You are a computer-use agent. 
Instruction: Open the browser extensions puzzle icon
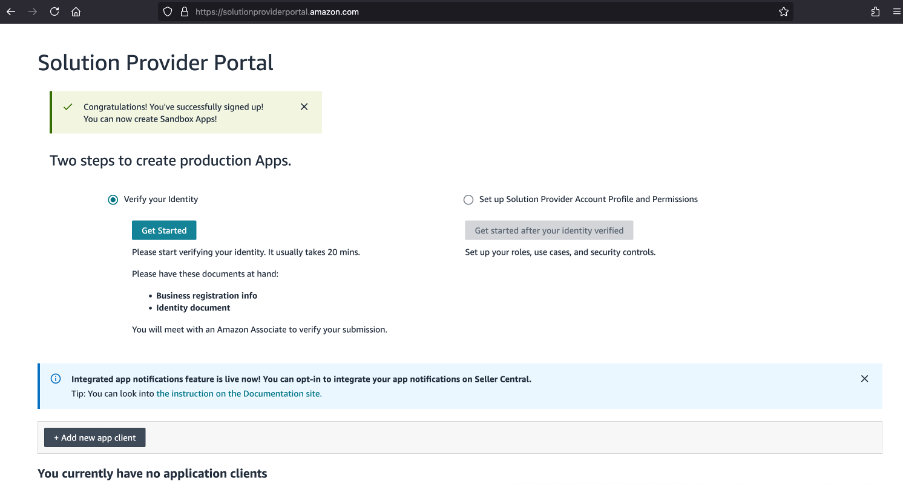coord(875,12)
